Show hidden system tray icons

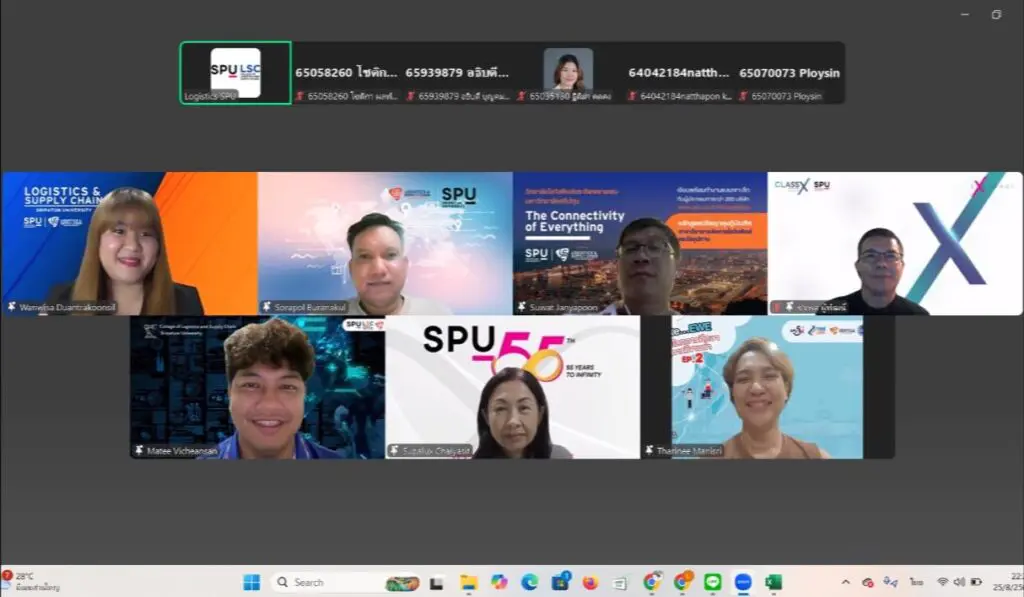846,582
